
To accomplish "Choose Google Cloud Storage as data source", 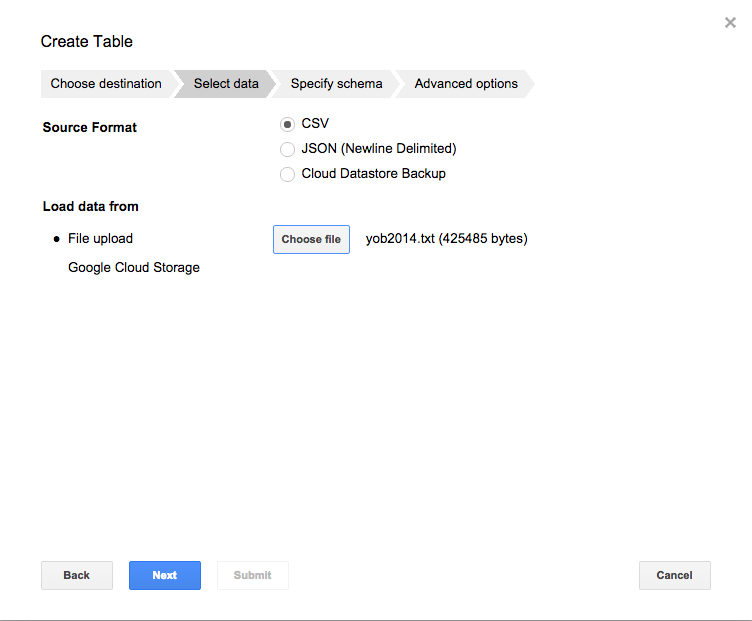I will (134, 267).
